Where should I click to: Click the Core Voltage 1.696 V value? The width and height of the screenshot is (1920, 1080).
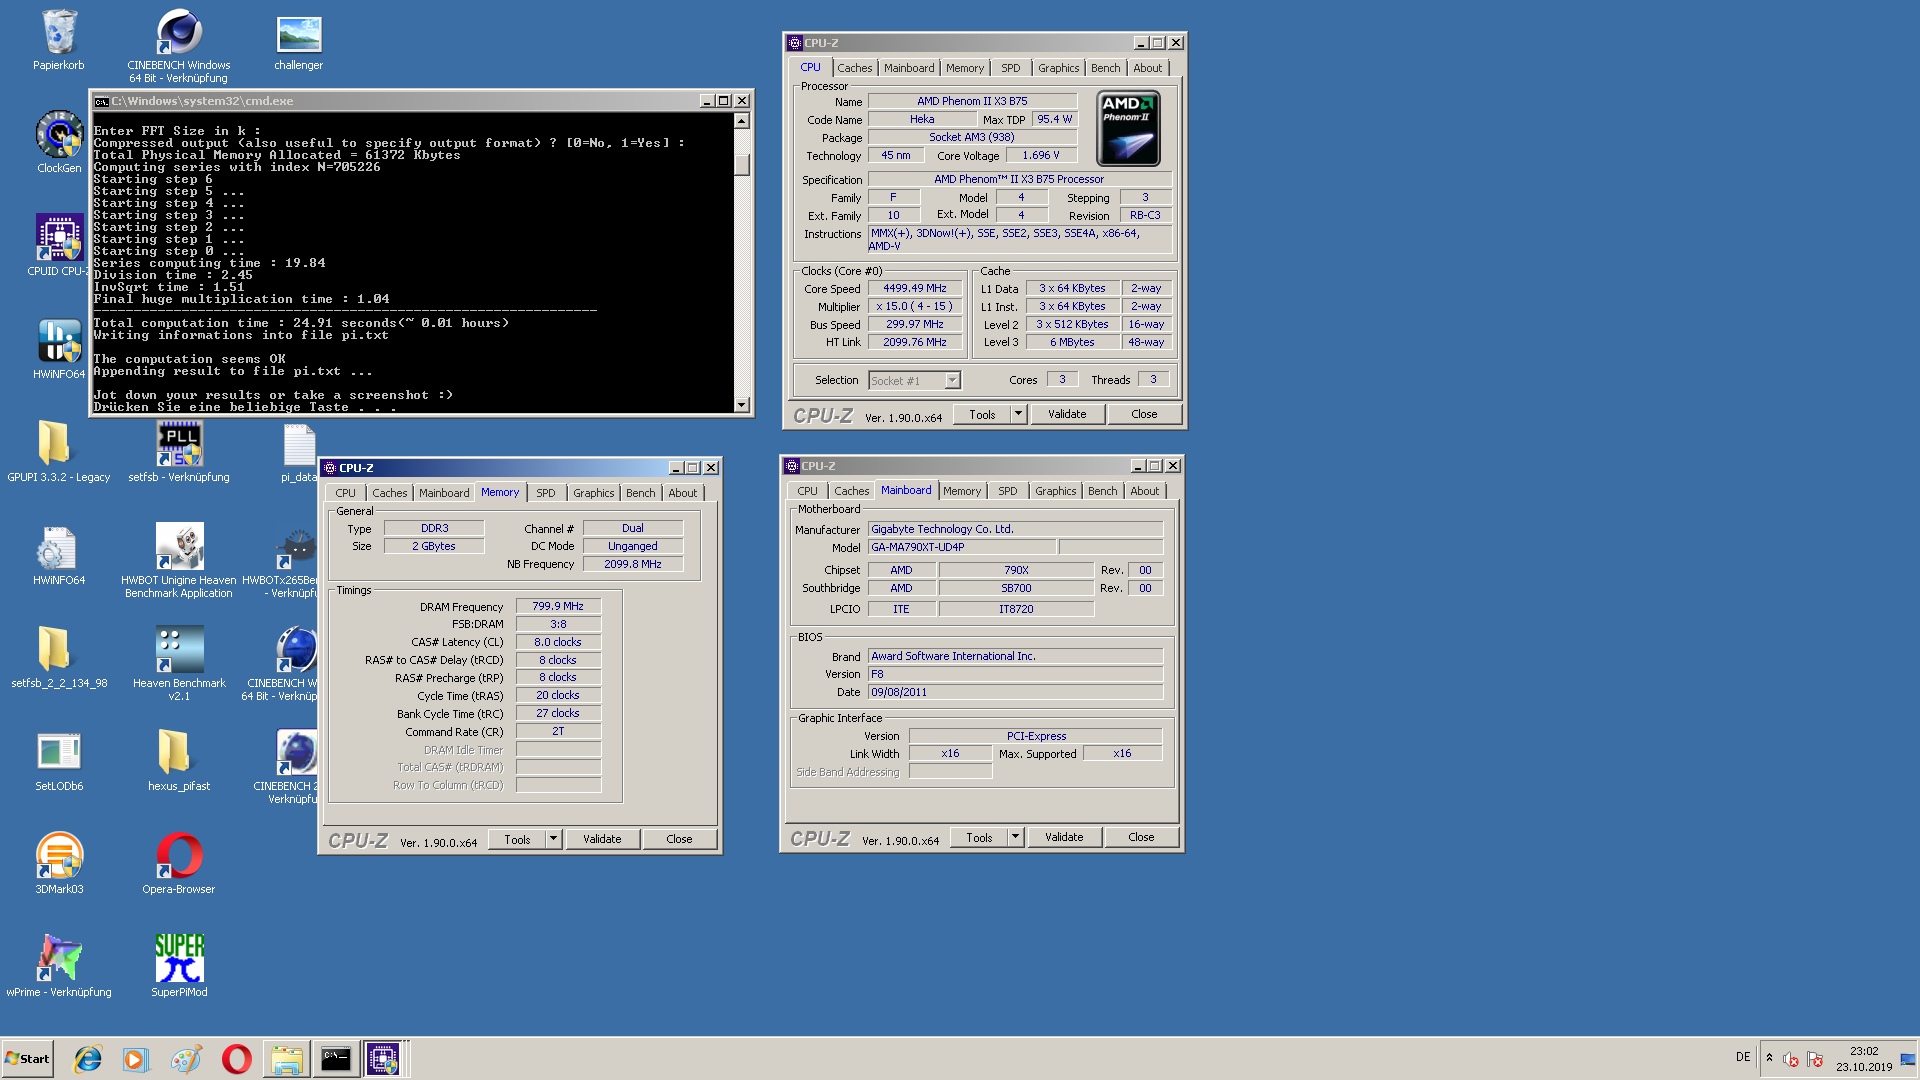(x=1040, y=155)
